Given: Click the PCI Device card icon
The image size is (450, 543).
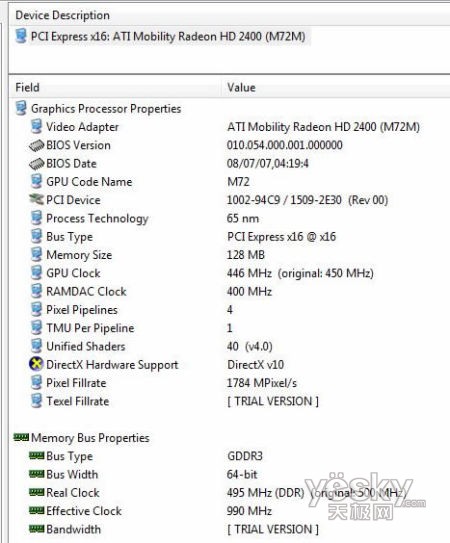Looking at the screenshot, I should [36, 199].
